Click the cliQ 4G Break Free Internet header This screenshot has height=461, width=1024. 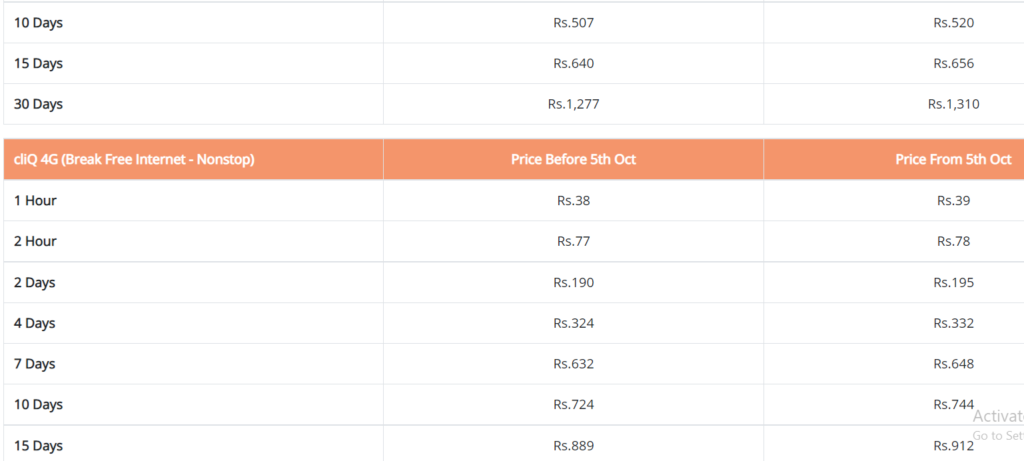pos(134,159)
